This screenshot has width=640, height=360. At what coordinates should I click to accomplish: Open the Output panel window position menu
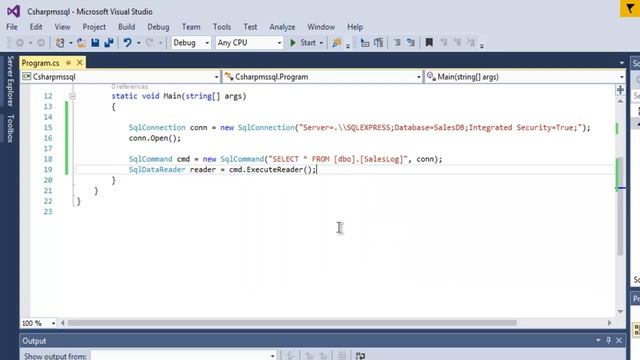coord(598,340)
